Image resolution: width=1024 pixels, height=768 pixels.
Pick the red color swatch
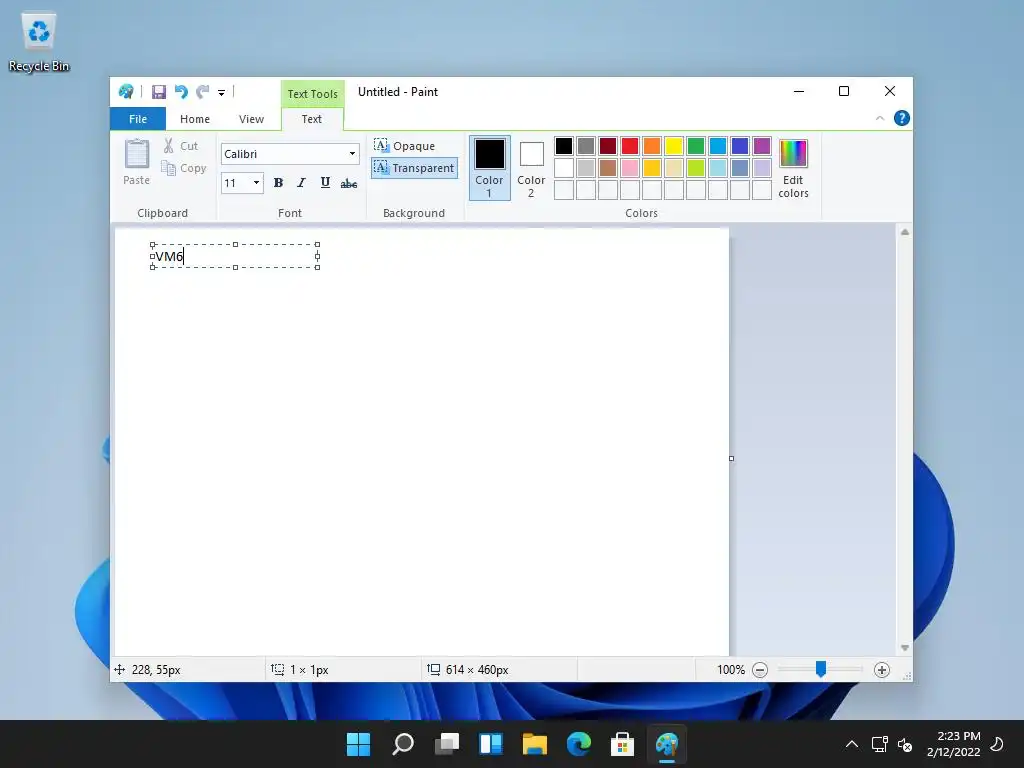coord(630,146)
